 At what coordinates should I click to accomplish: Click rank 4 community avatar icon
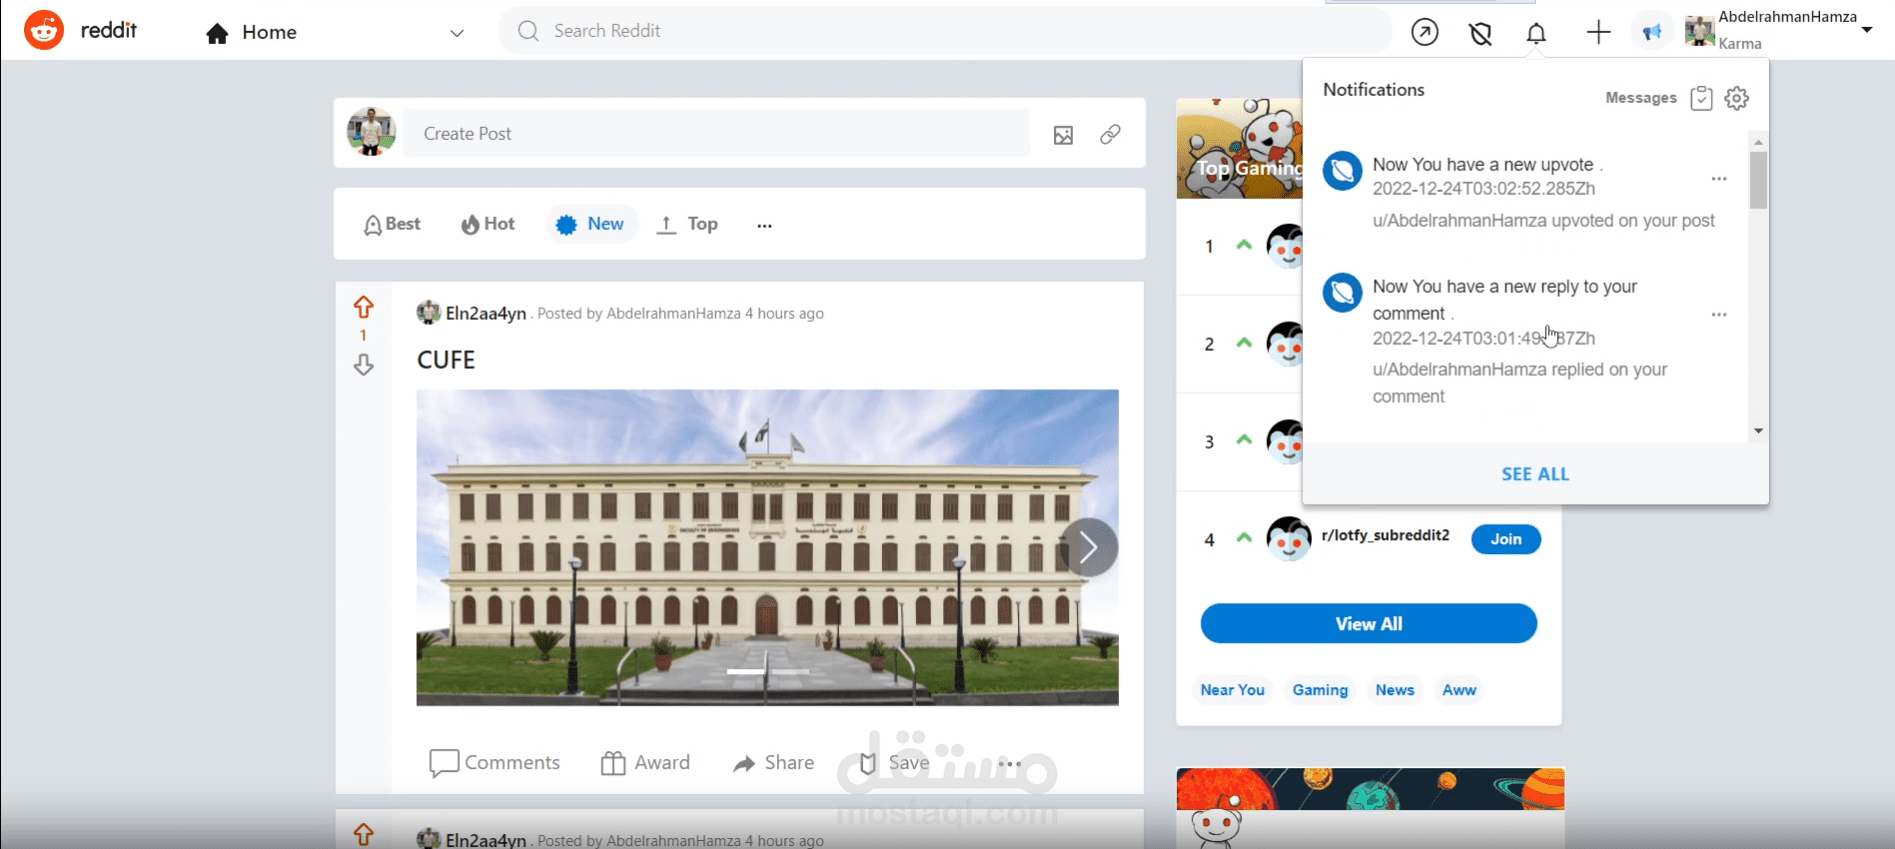pos(1288,539)
